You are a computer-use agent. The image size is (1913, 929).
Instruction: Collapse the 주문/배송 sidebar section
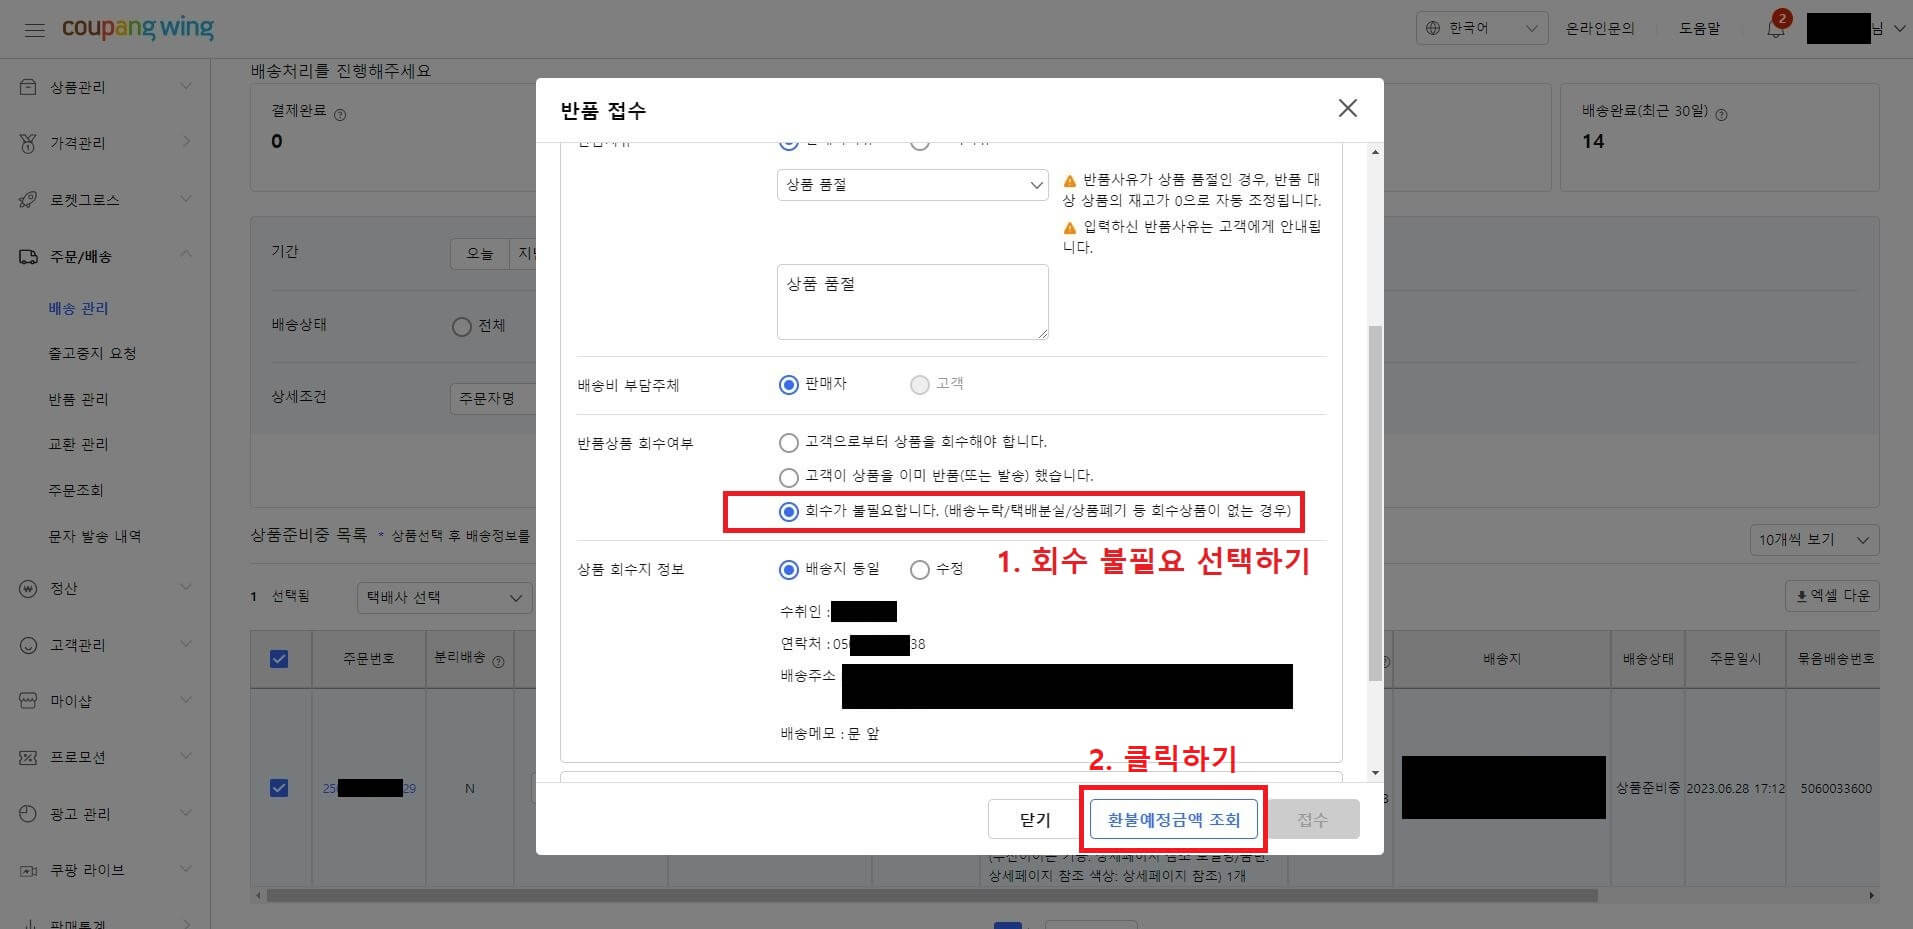[x=186, y=256]
